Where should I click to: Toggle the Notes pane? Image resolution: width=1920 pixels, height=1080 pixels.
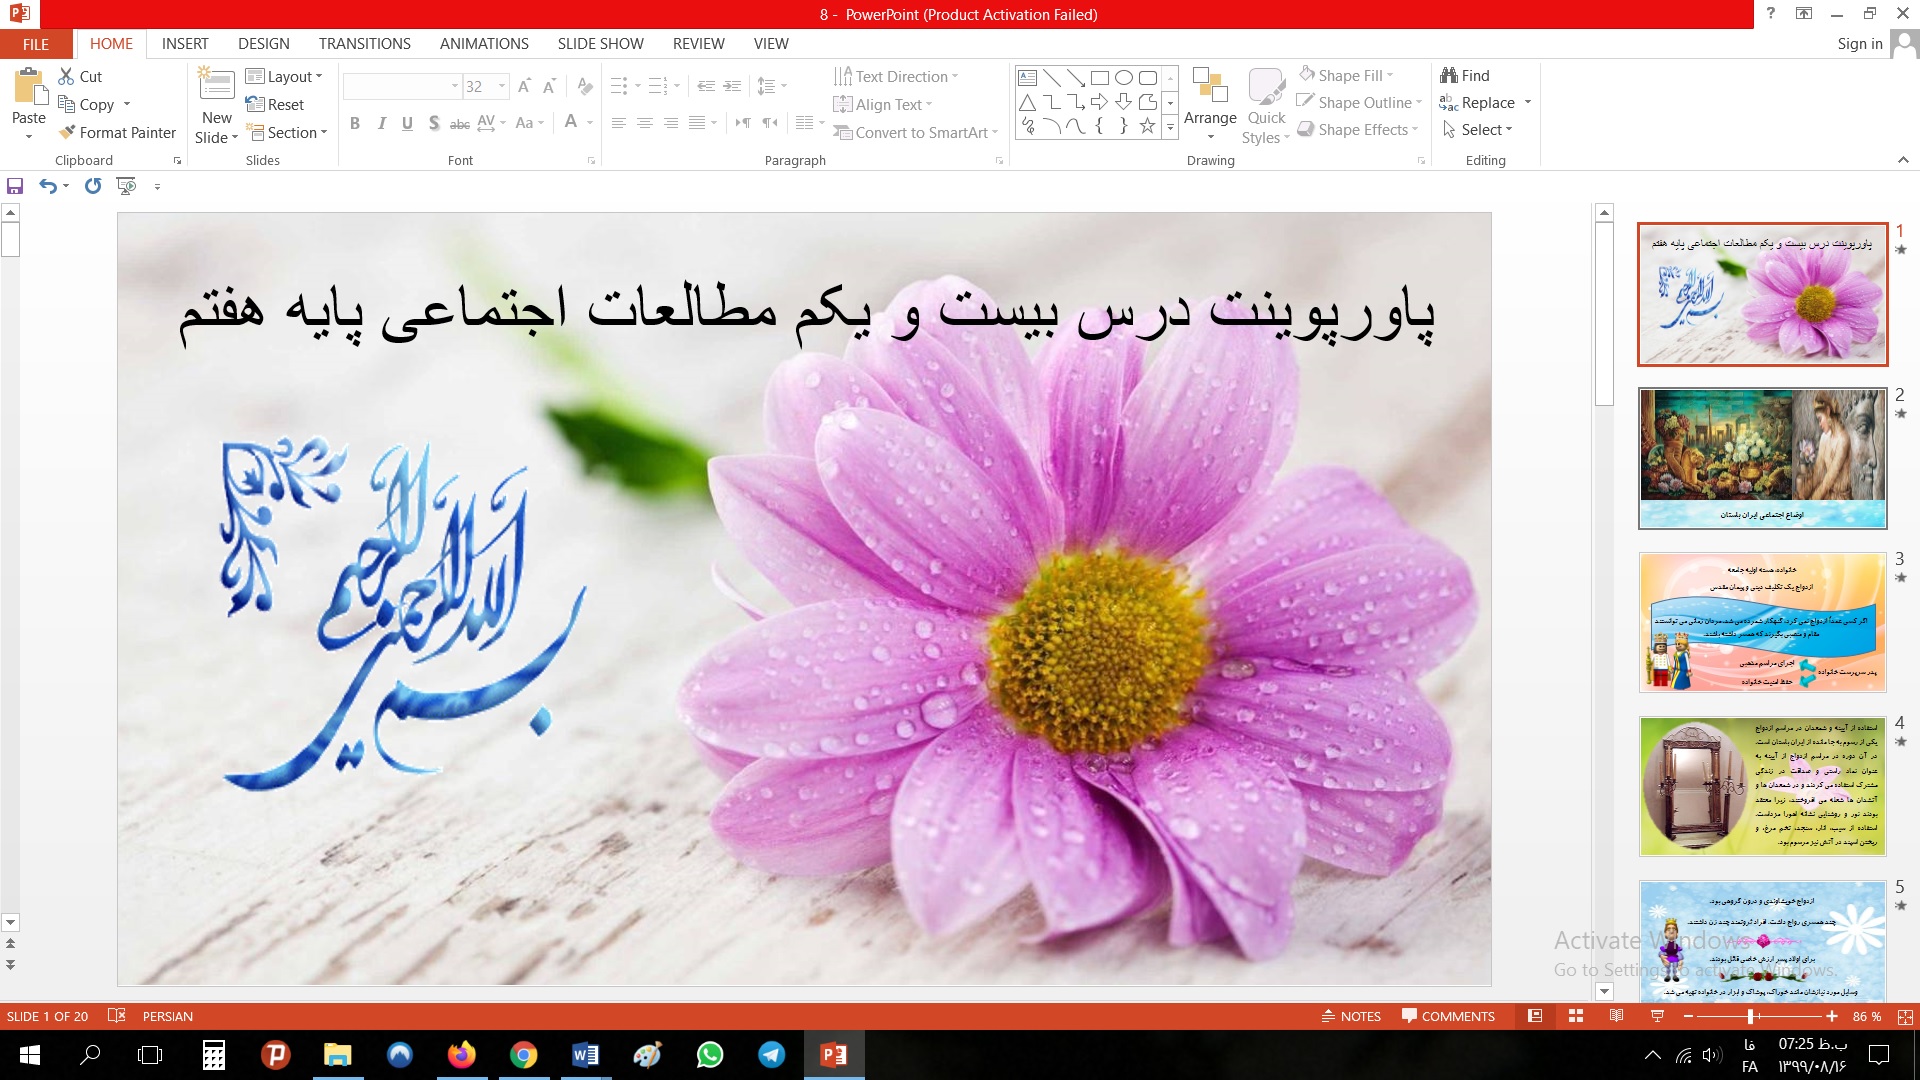[1351, 1016]
